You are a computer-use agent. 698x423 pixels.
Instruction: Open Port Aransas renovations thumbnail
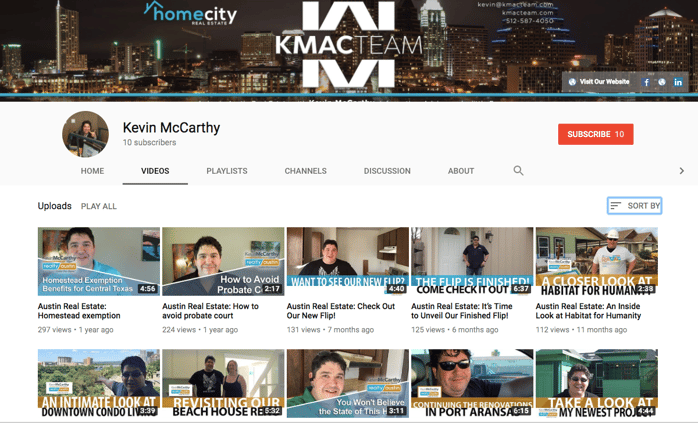(x=472, y=383)
